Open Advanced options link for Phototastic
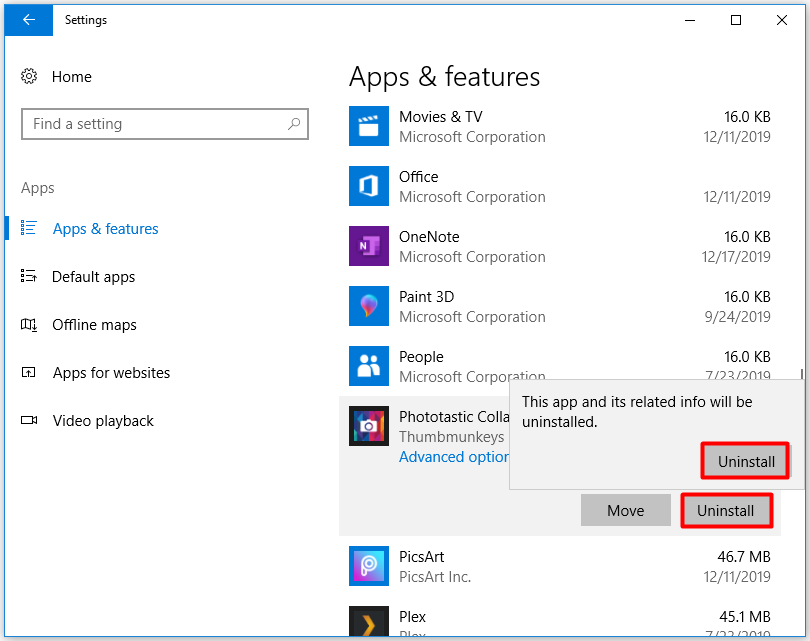Viewport: 810px width, 641px height. coord(454,457)
